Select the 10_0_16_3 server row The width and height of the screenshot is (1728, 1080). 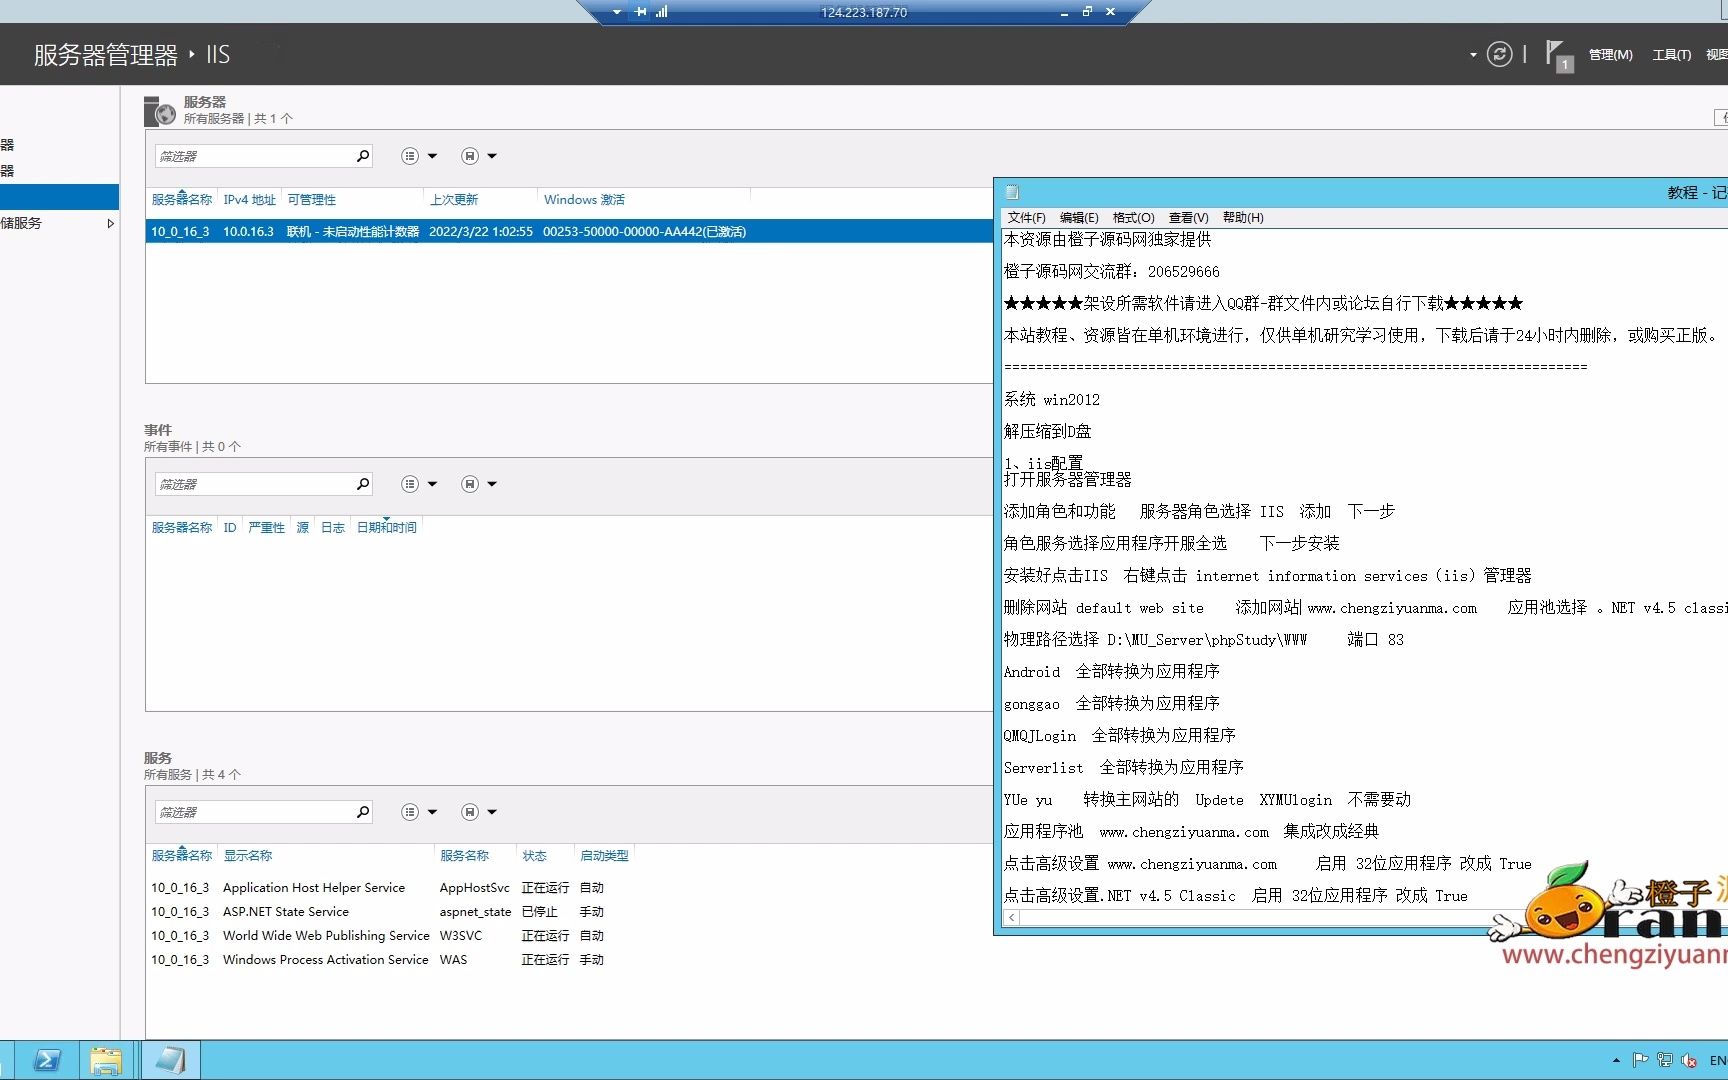pyautogui.click(x=569, y=231)
